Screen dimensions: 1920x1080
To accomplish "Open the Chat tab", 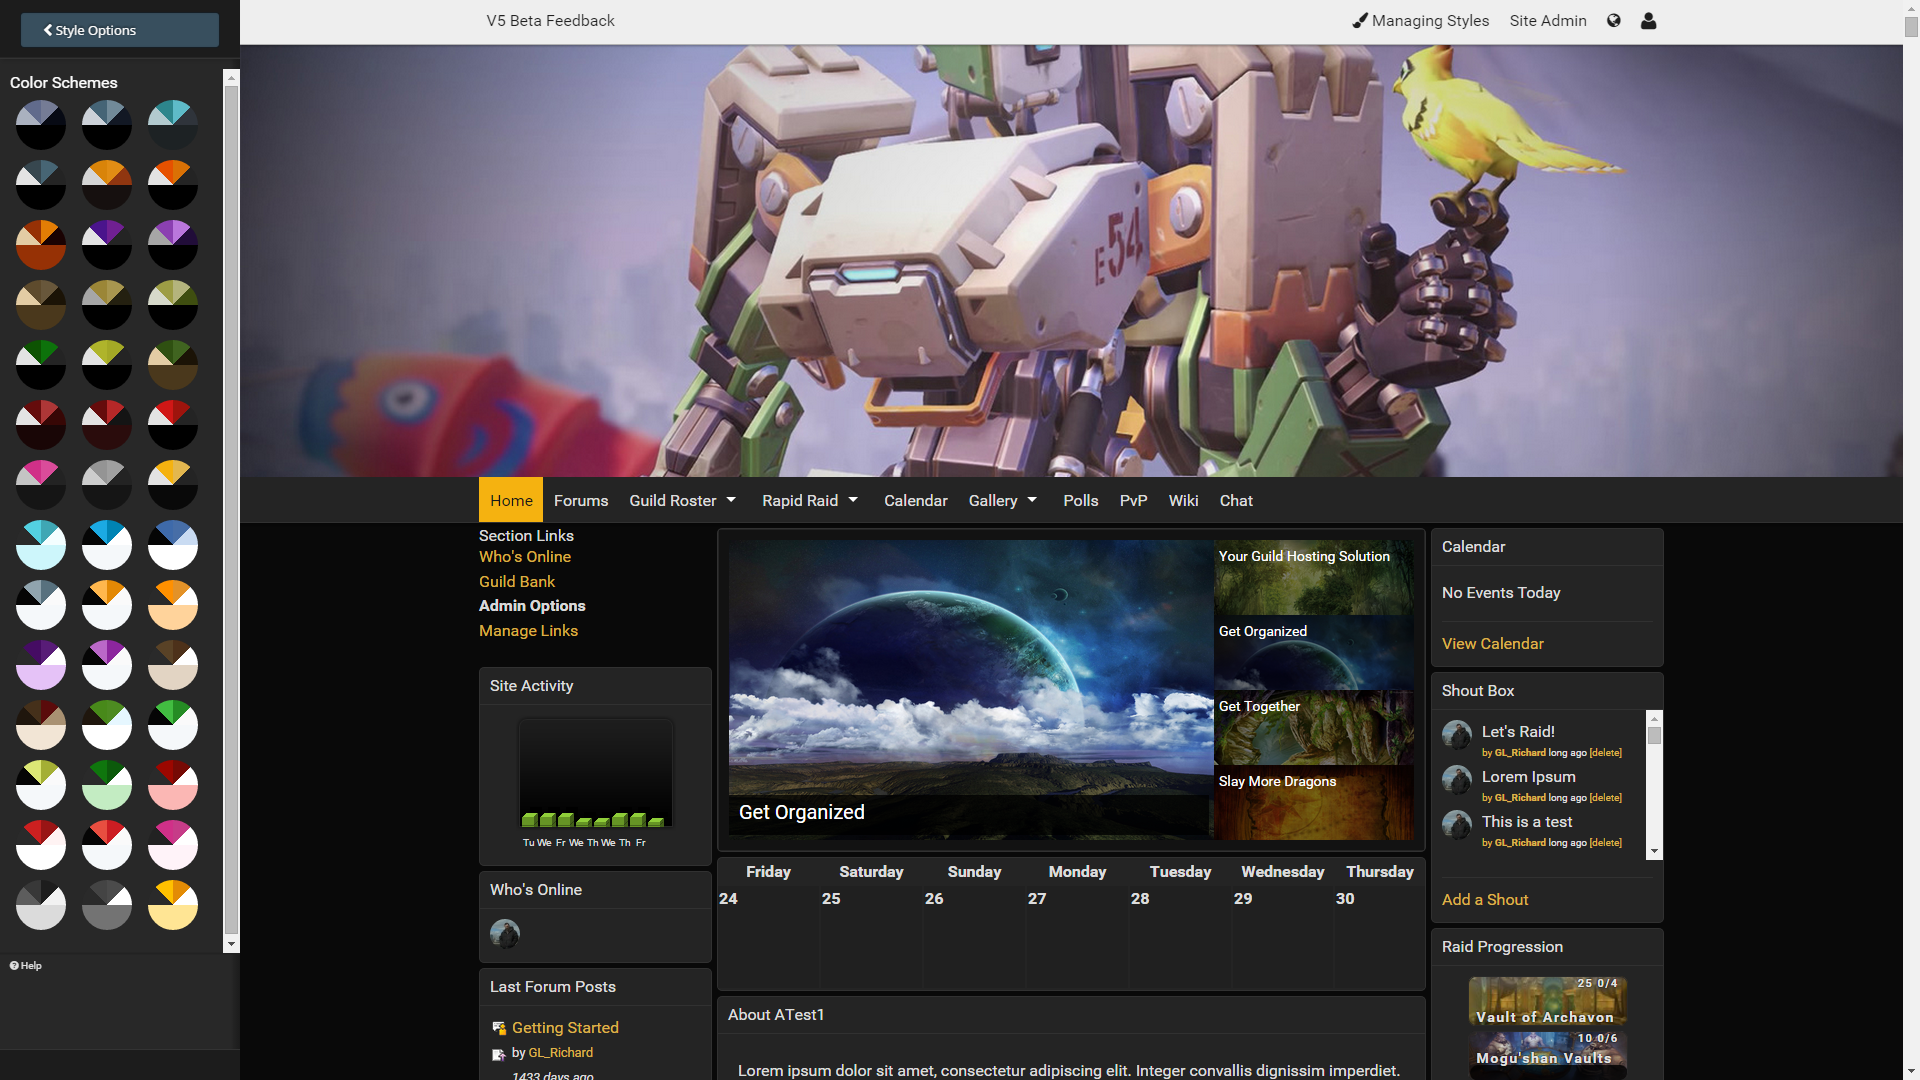I will (1236, 500).
